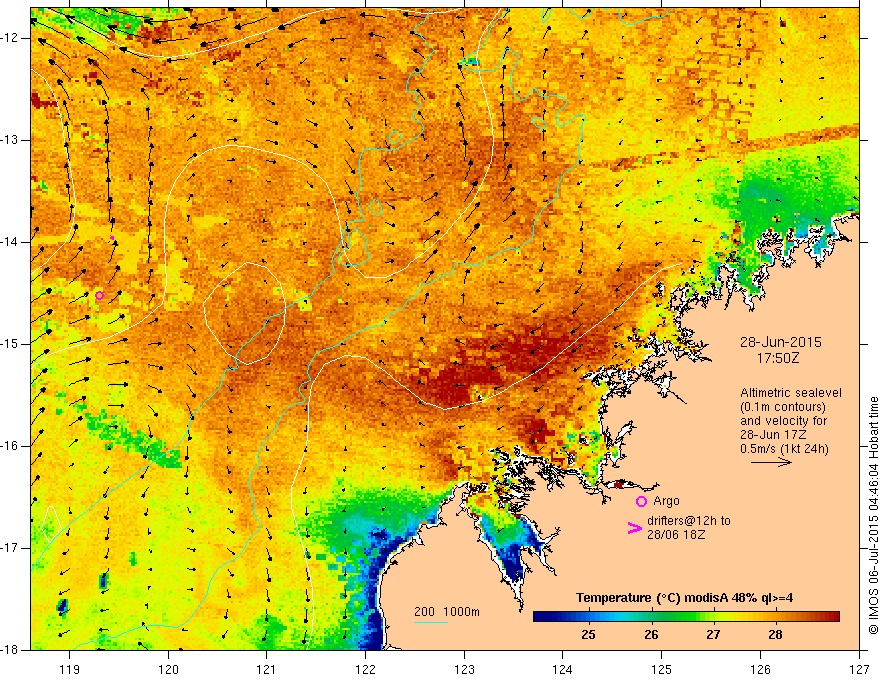Click the 27 label under the color bar
The width and height of the screenshot is (880, 680).
(x=713, y=635)
